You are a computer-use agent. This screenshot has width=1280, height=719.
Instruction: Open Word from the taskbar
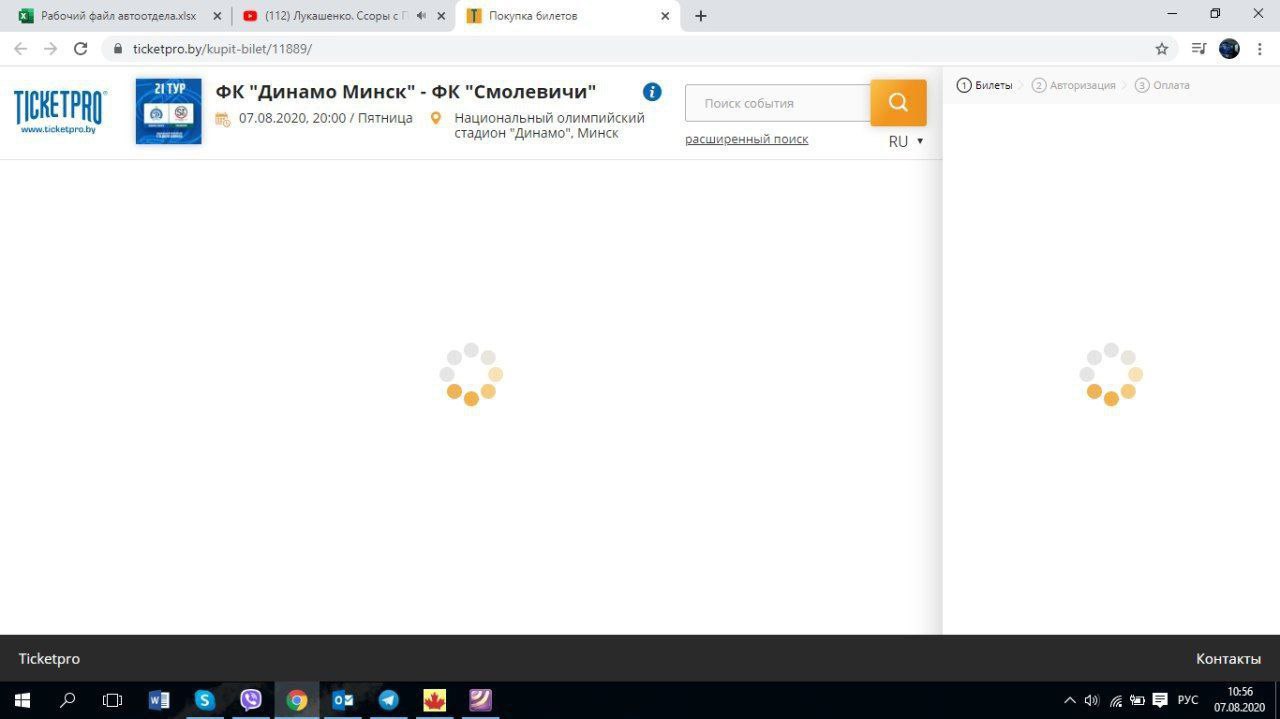159,700
